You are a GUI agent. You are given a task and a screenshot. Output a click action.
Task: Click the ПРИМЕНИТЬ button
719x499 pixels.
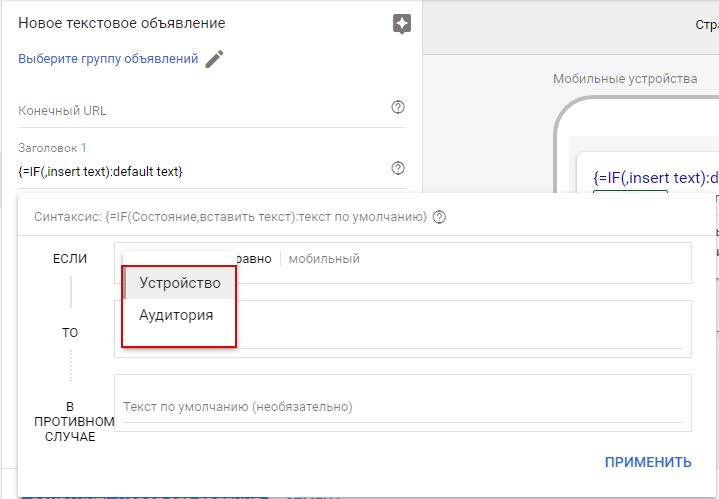tap(647, 462)
